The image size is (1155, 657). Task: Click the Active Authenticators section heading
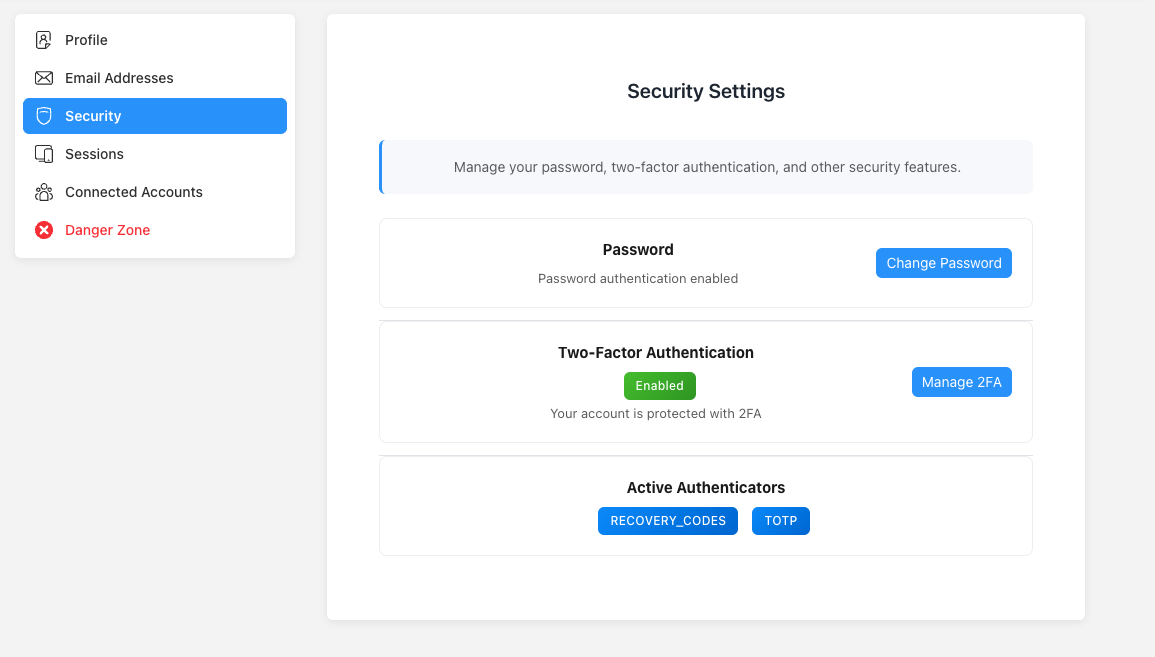click(706, 487)
